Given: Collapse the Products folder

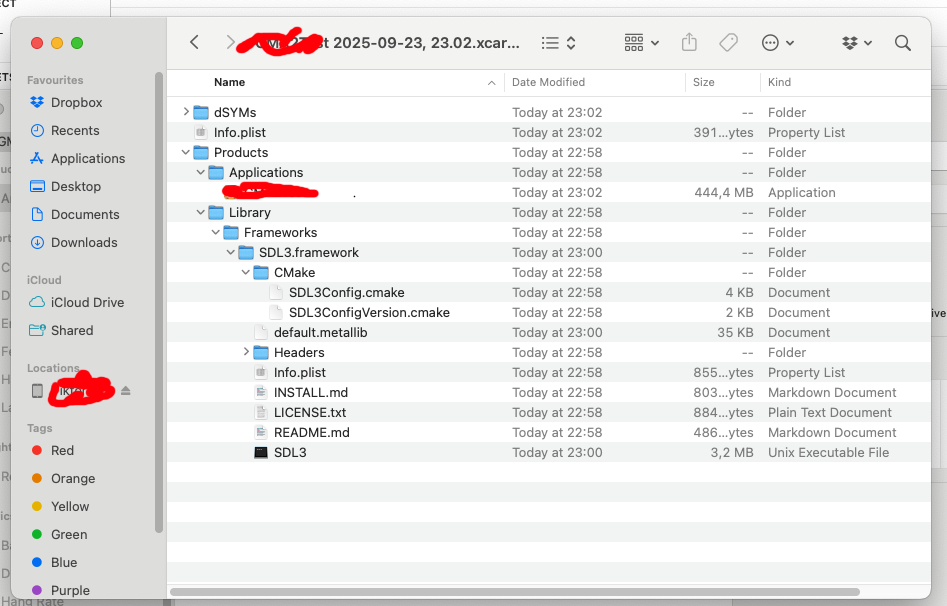Looking at the screenshot, I should coord(186,152).
